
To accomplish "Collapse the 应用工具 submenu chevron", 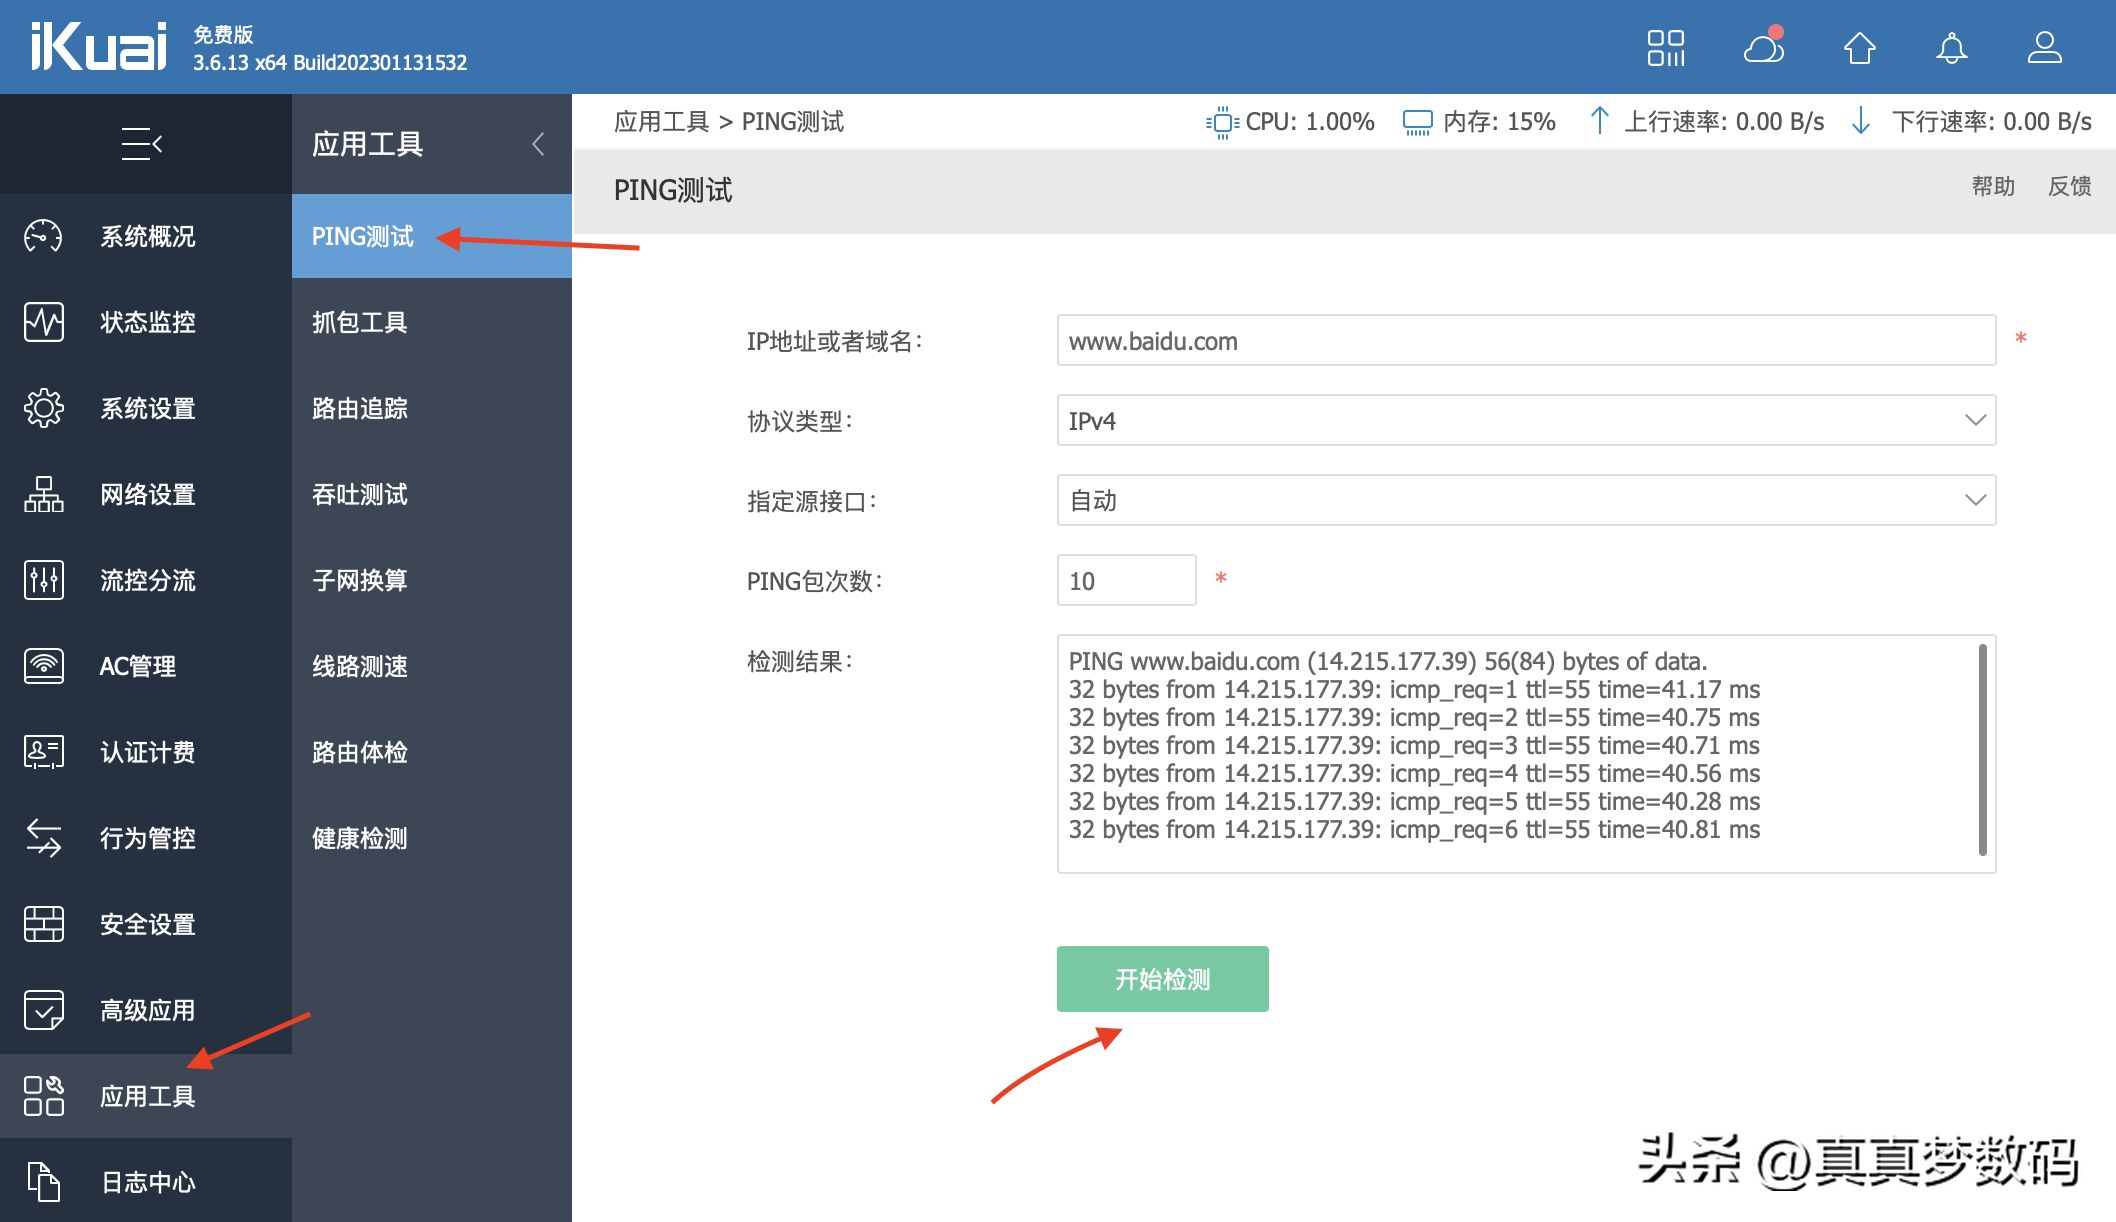I will [538, 144].
